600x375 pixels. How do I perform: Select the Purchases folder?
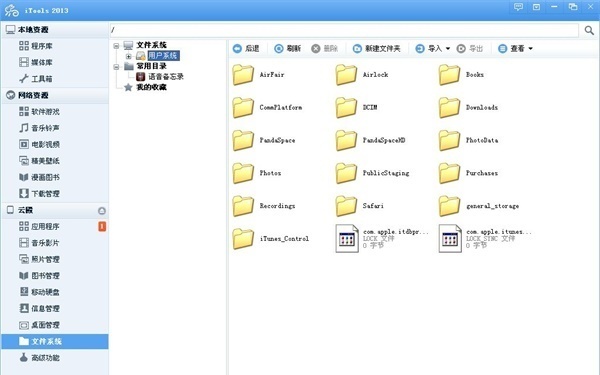click(468, 173)
